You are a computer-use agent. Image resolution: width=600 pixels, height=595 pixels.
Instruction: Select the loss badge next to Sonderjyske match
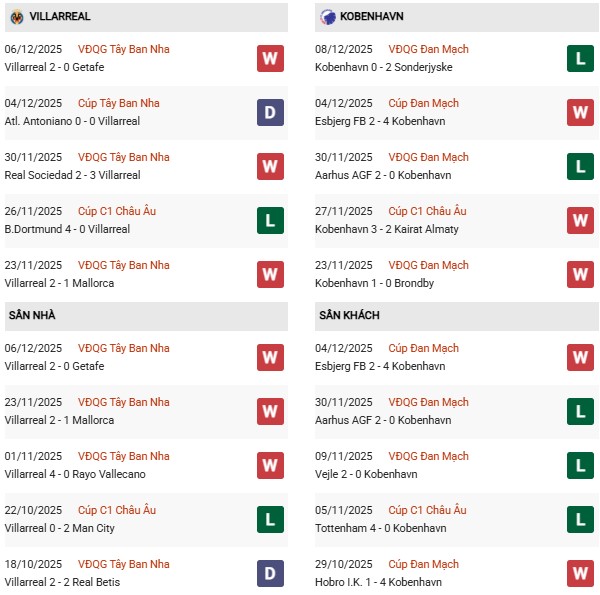[x=580, y=58]
